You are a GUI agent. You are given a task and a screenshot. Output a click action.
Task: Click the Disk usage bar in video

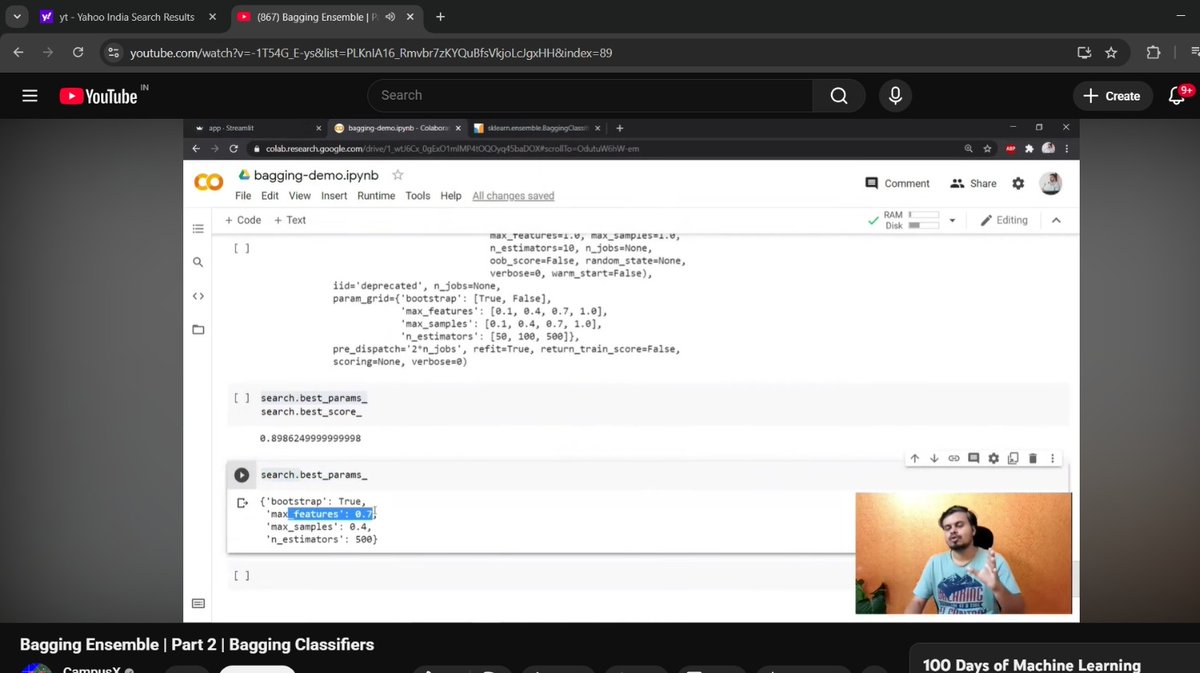[x=924, y=225]
